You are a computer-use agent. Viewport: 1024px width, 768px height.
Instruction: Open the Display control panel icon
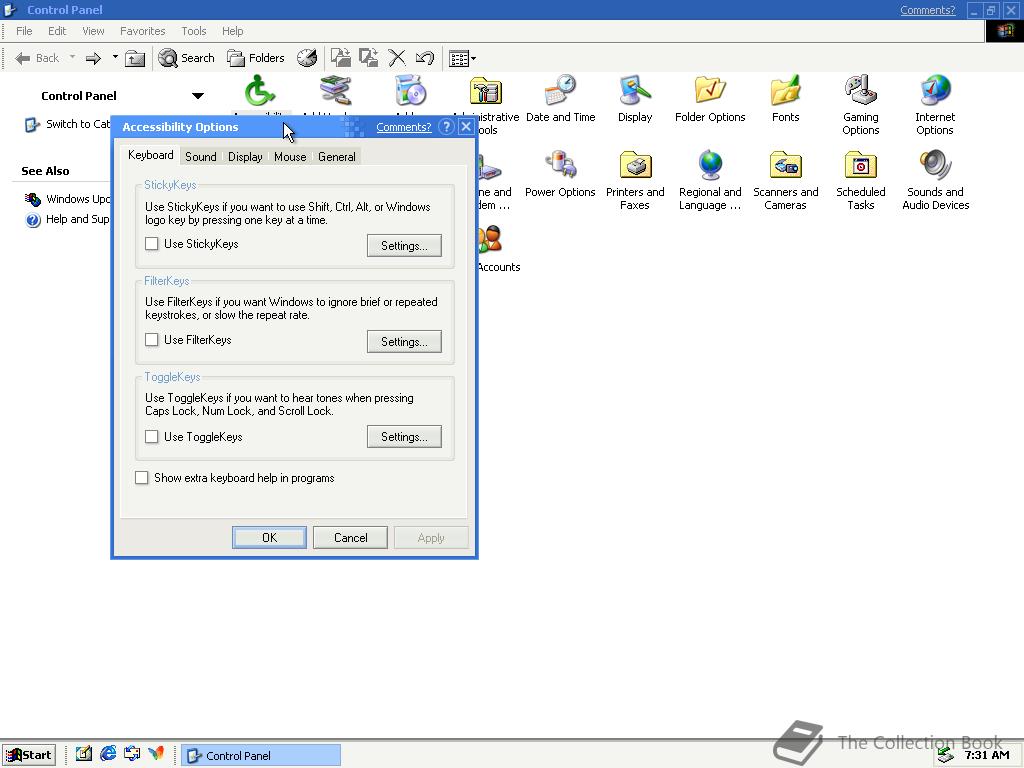(x=635, y=99)
